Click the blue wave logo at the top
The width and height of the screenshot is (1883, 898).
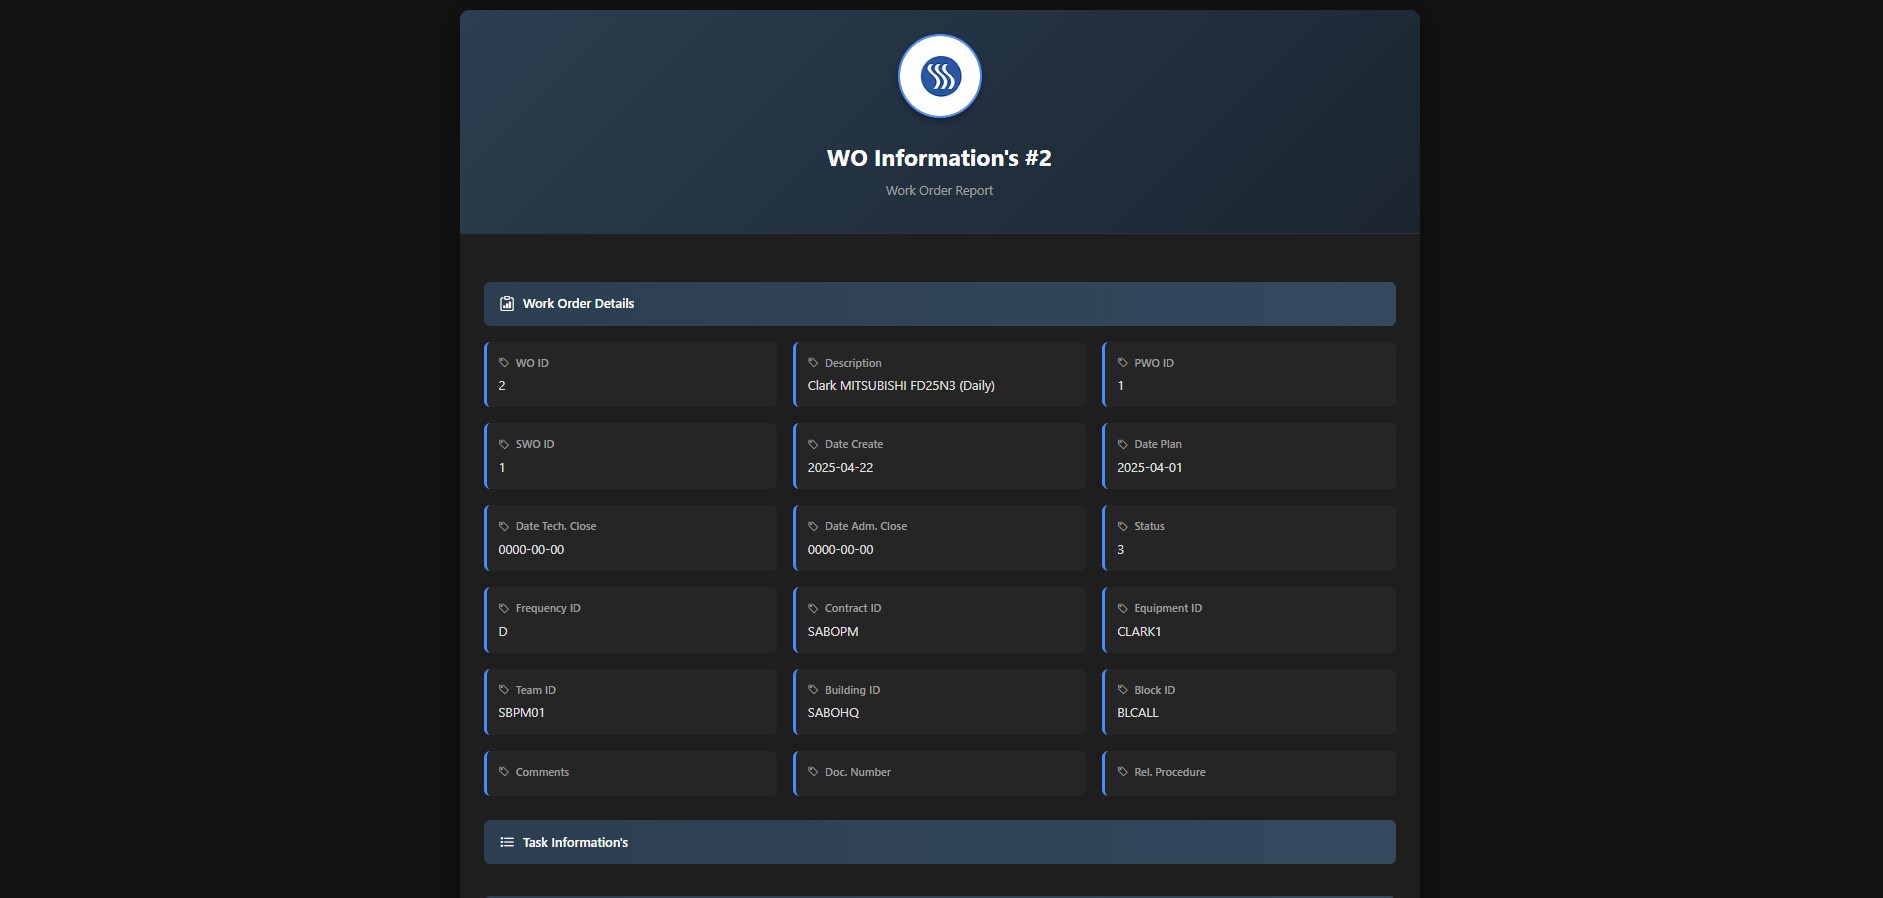(x=940, y=76)
